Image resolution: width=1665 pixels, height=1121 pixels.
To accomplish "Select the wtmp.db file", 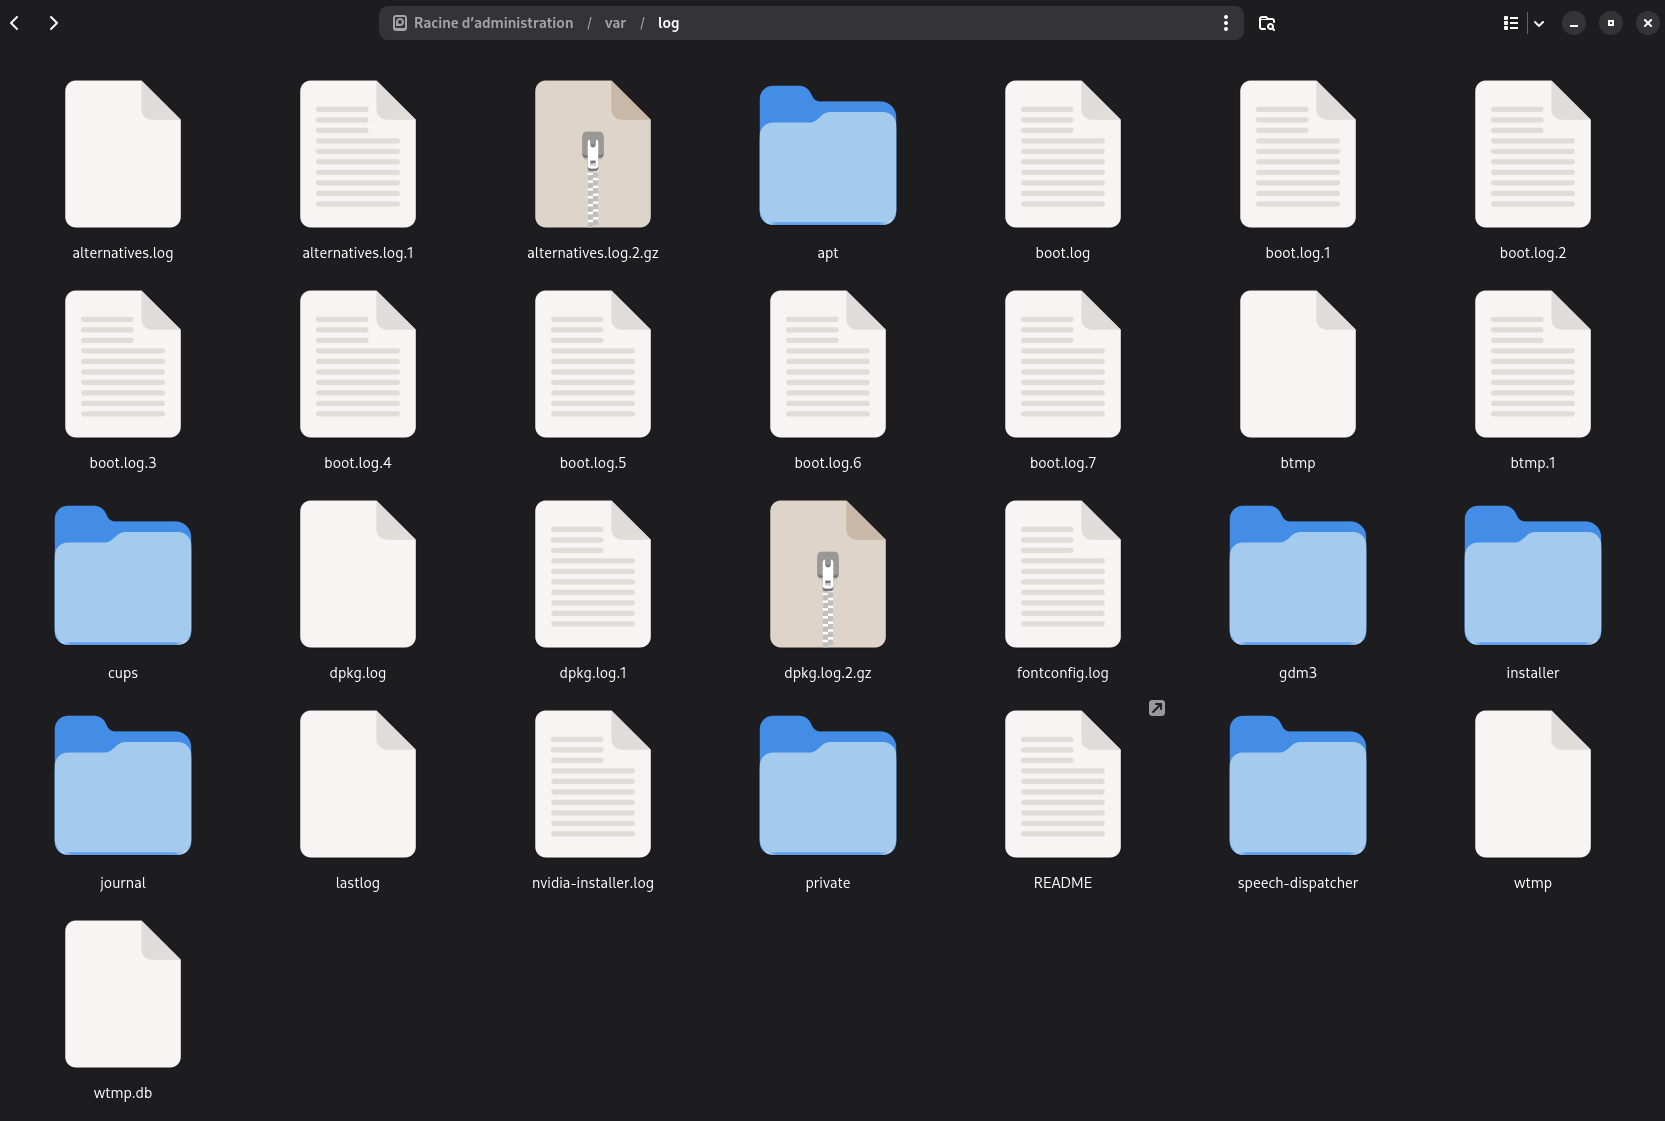I will pyautogui.click(x=123, y=994).
